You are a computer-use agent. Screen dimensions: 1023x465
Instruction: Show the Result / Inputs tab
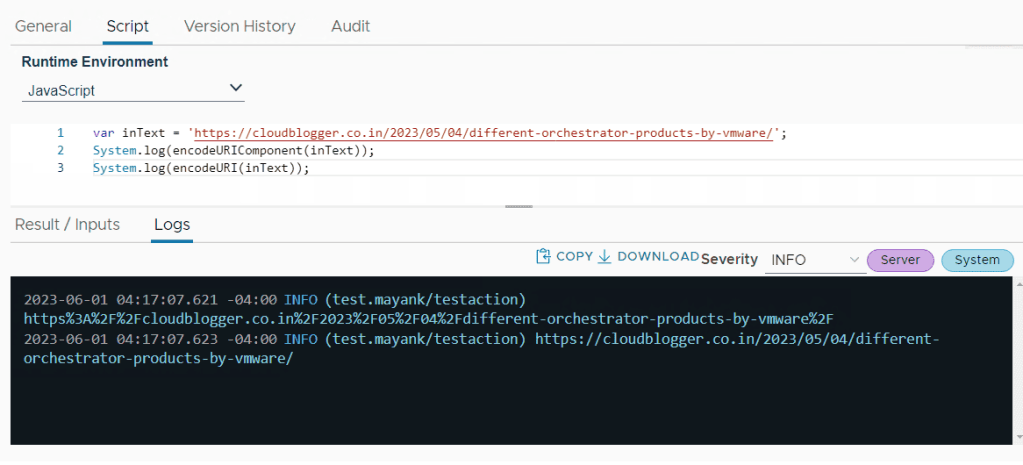click(x=67, y=225)
